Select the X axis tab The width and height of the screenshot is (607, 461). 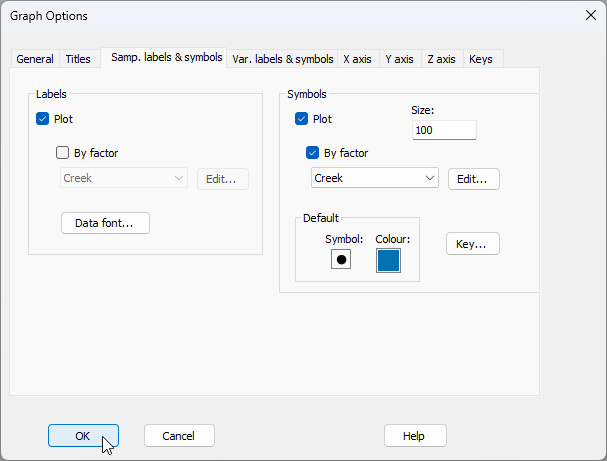(357, 59)
